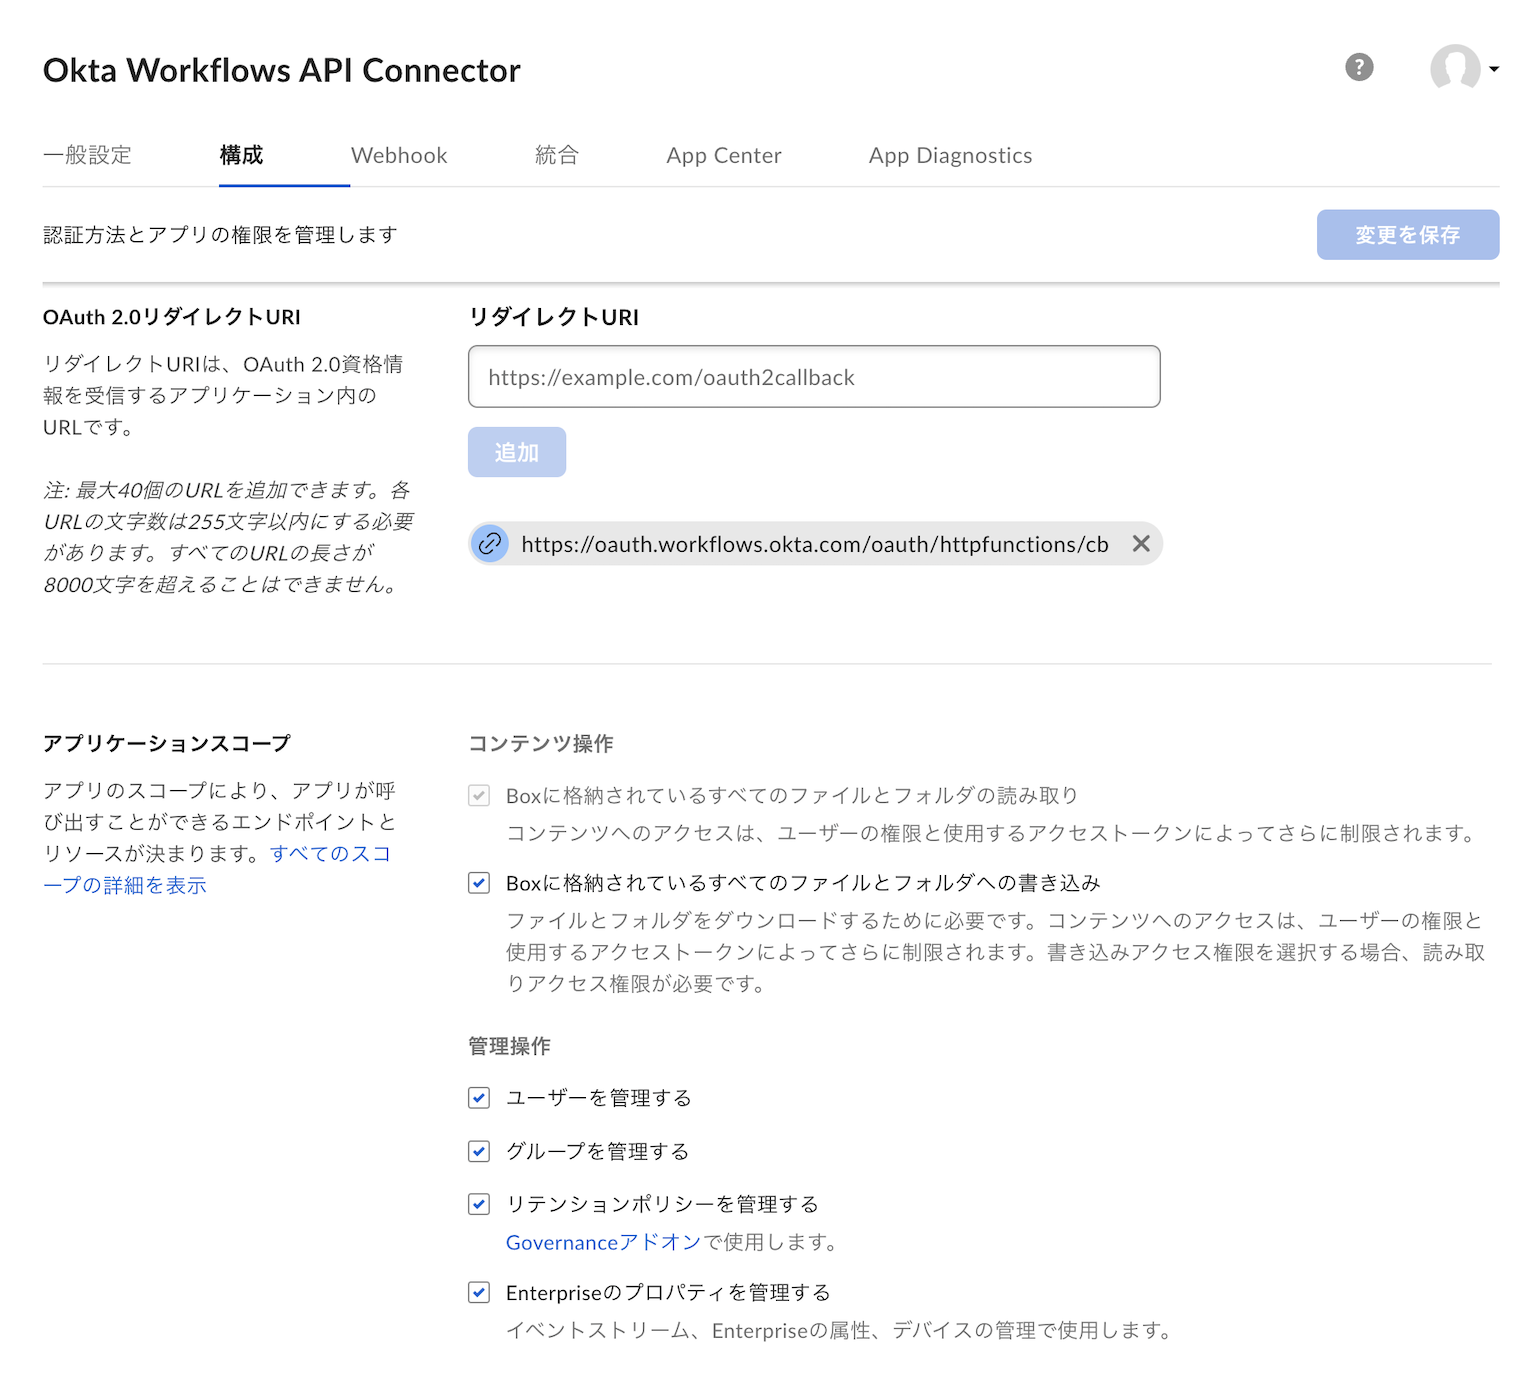The height and width of the screenshot is (1375, 1536).
Task: Uncheck リテンションポリシーを管理する
Action: 478,1204
